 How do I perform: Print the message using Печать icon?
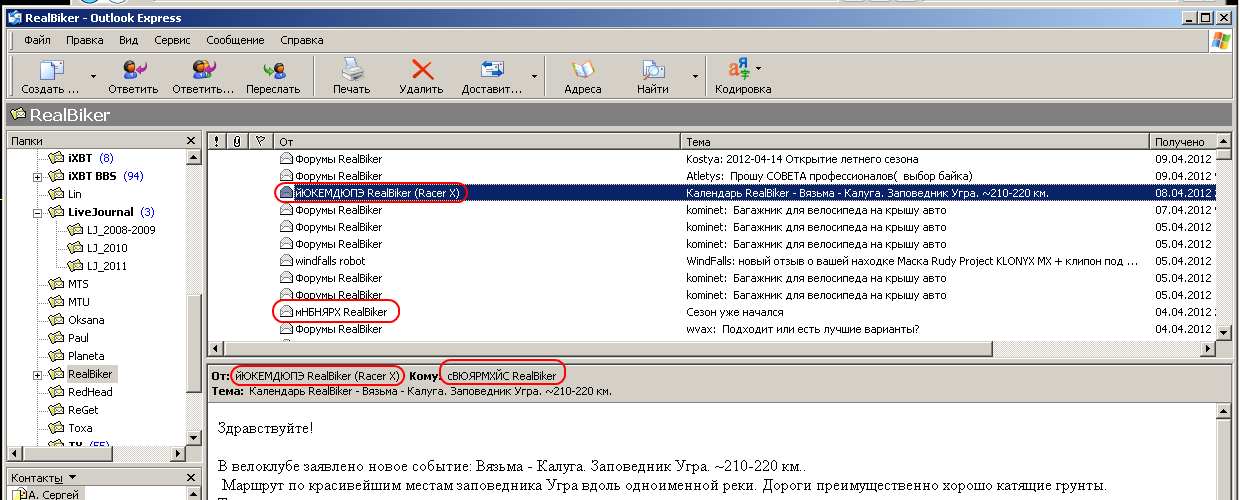coord(351,70)
